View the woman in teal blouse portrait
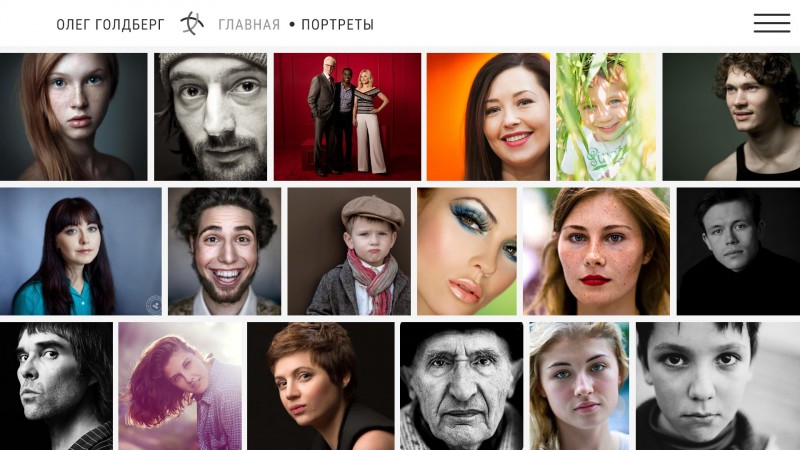800x450 pixels. click(x=81, y=251)
